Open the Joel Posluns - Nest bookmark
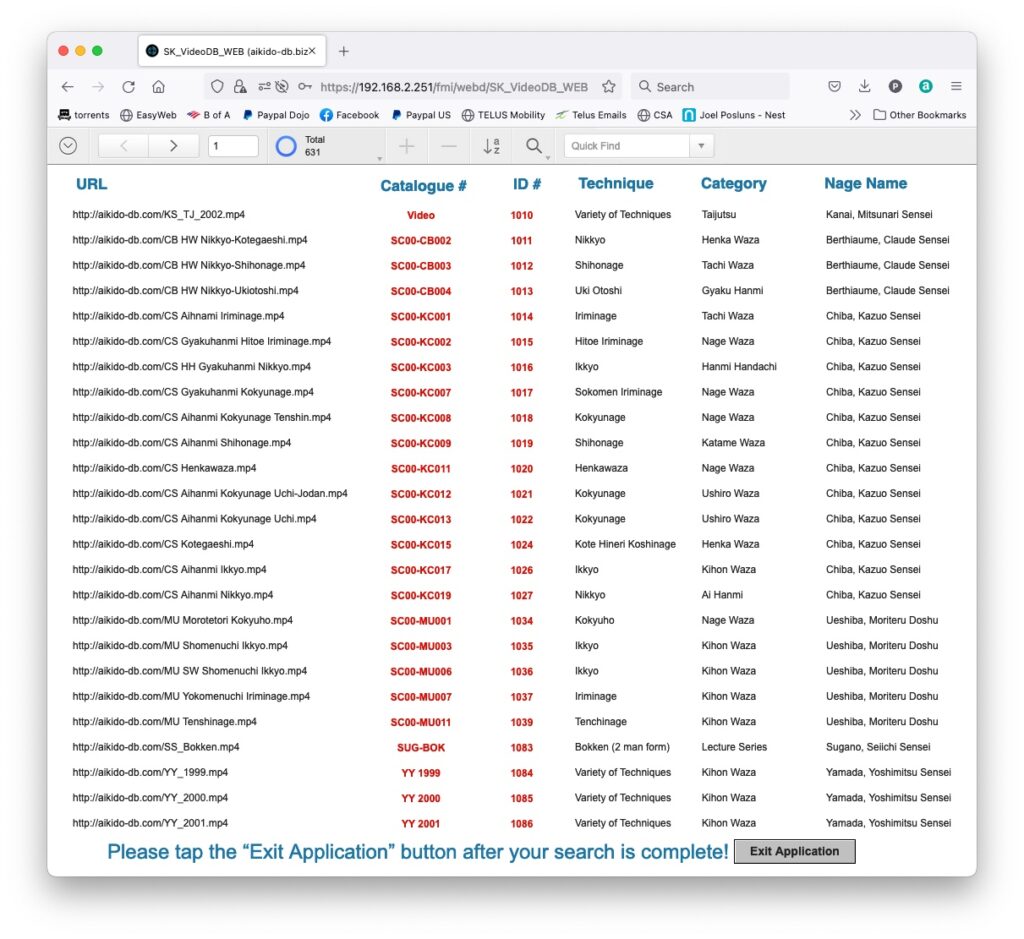Screen dimensions: 1024x939 [x=734, y=115]
